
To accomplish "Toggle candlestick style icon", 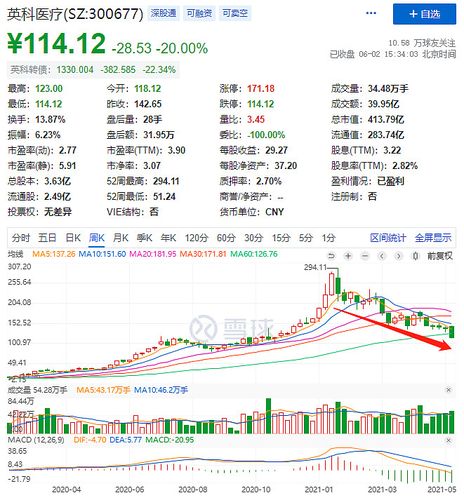I will 415,256.
